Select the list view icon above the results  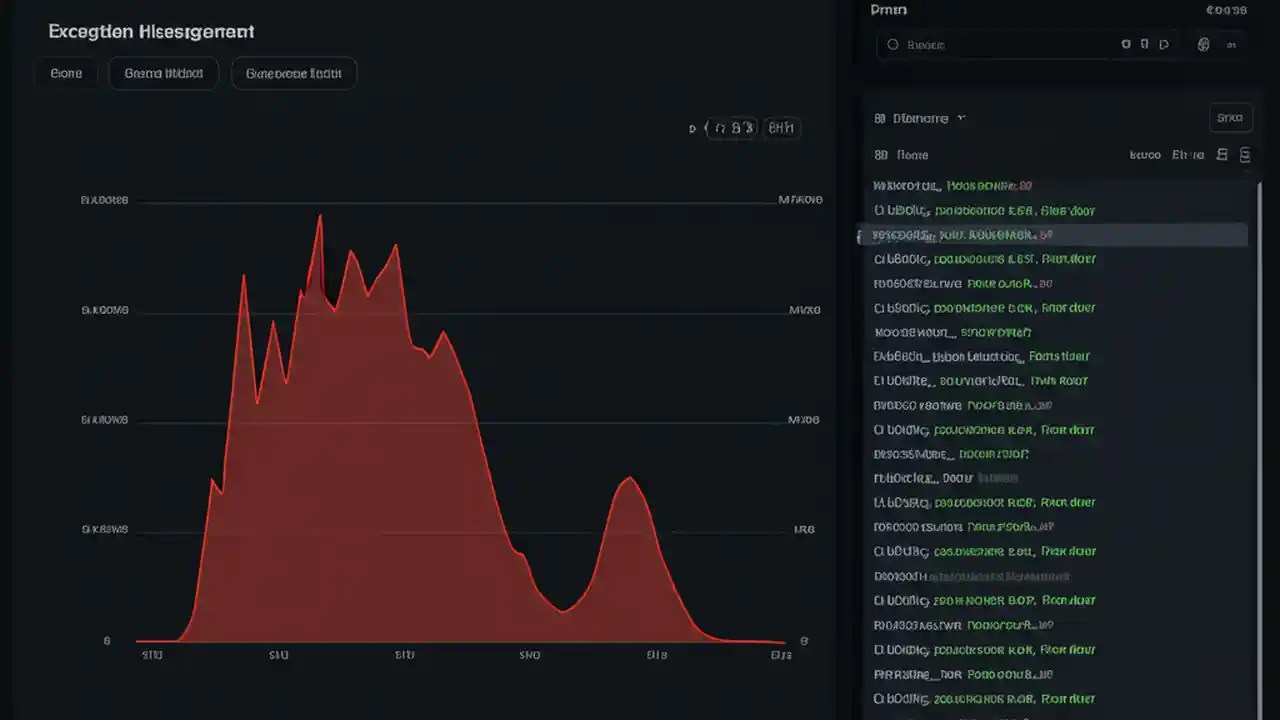(x=1222, y=154)
